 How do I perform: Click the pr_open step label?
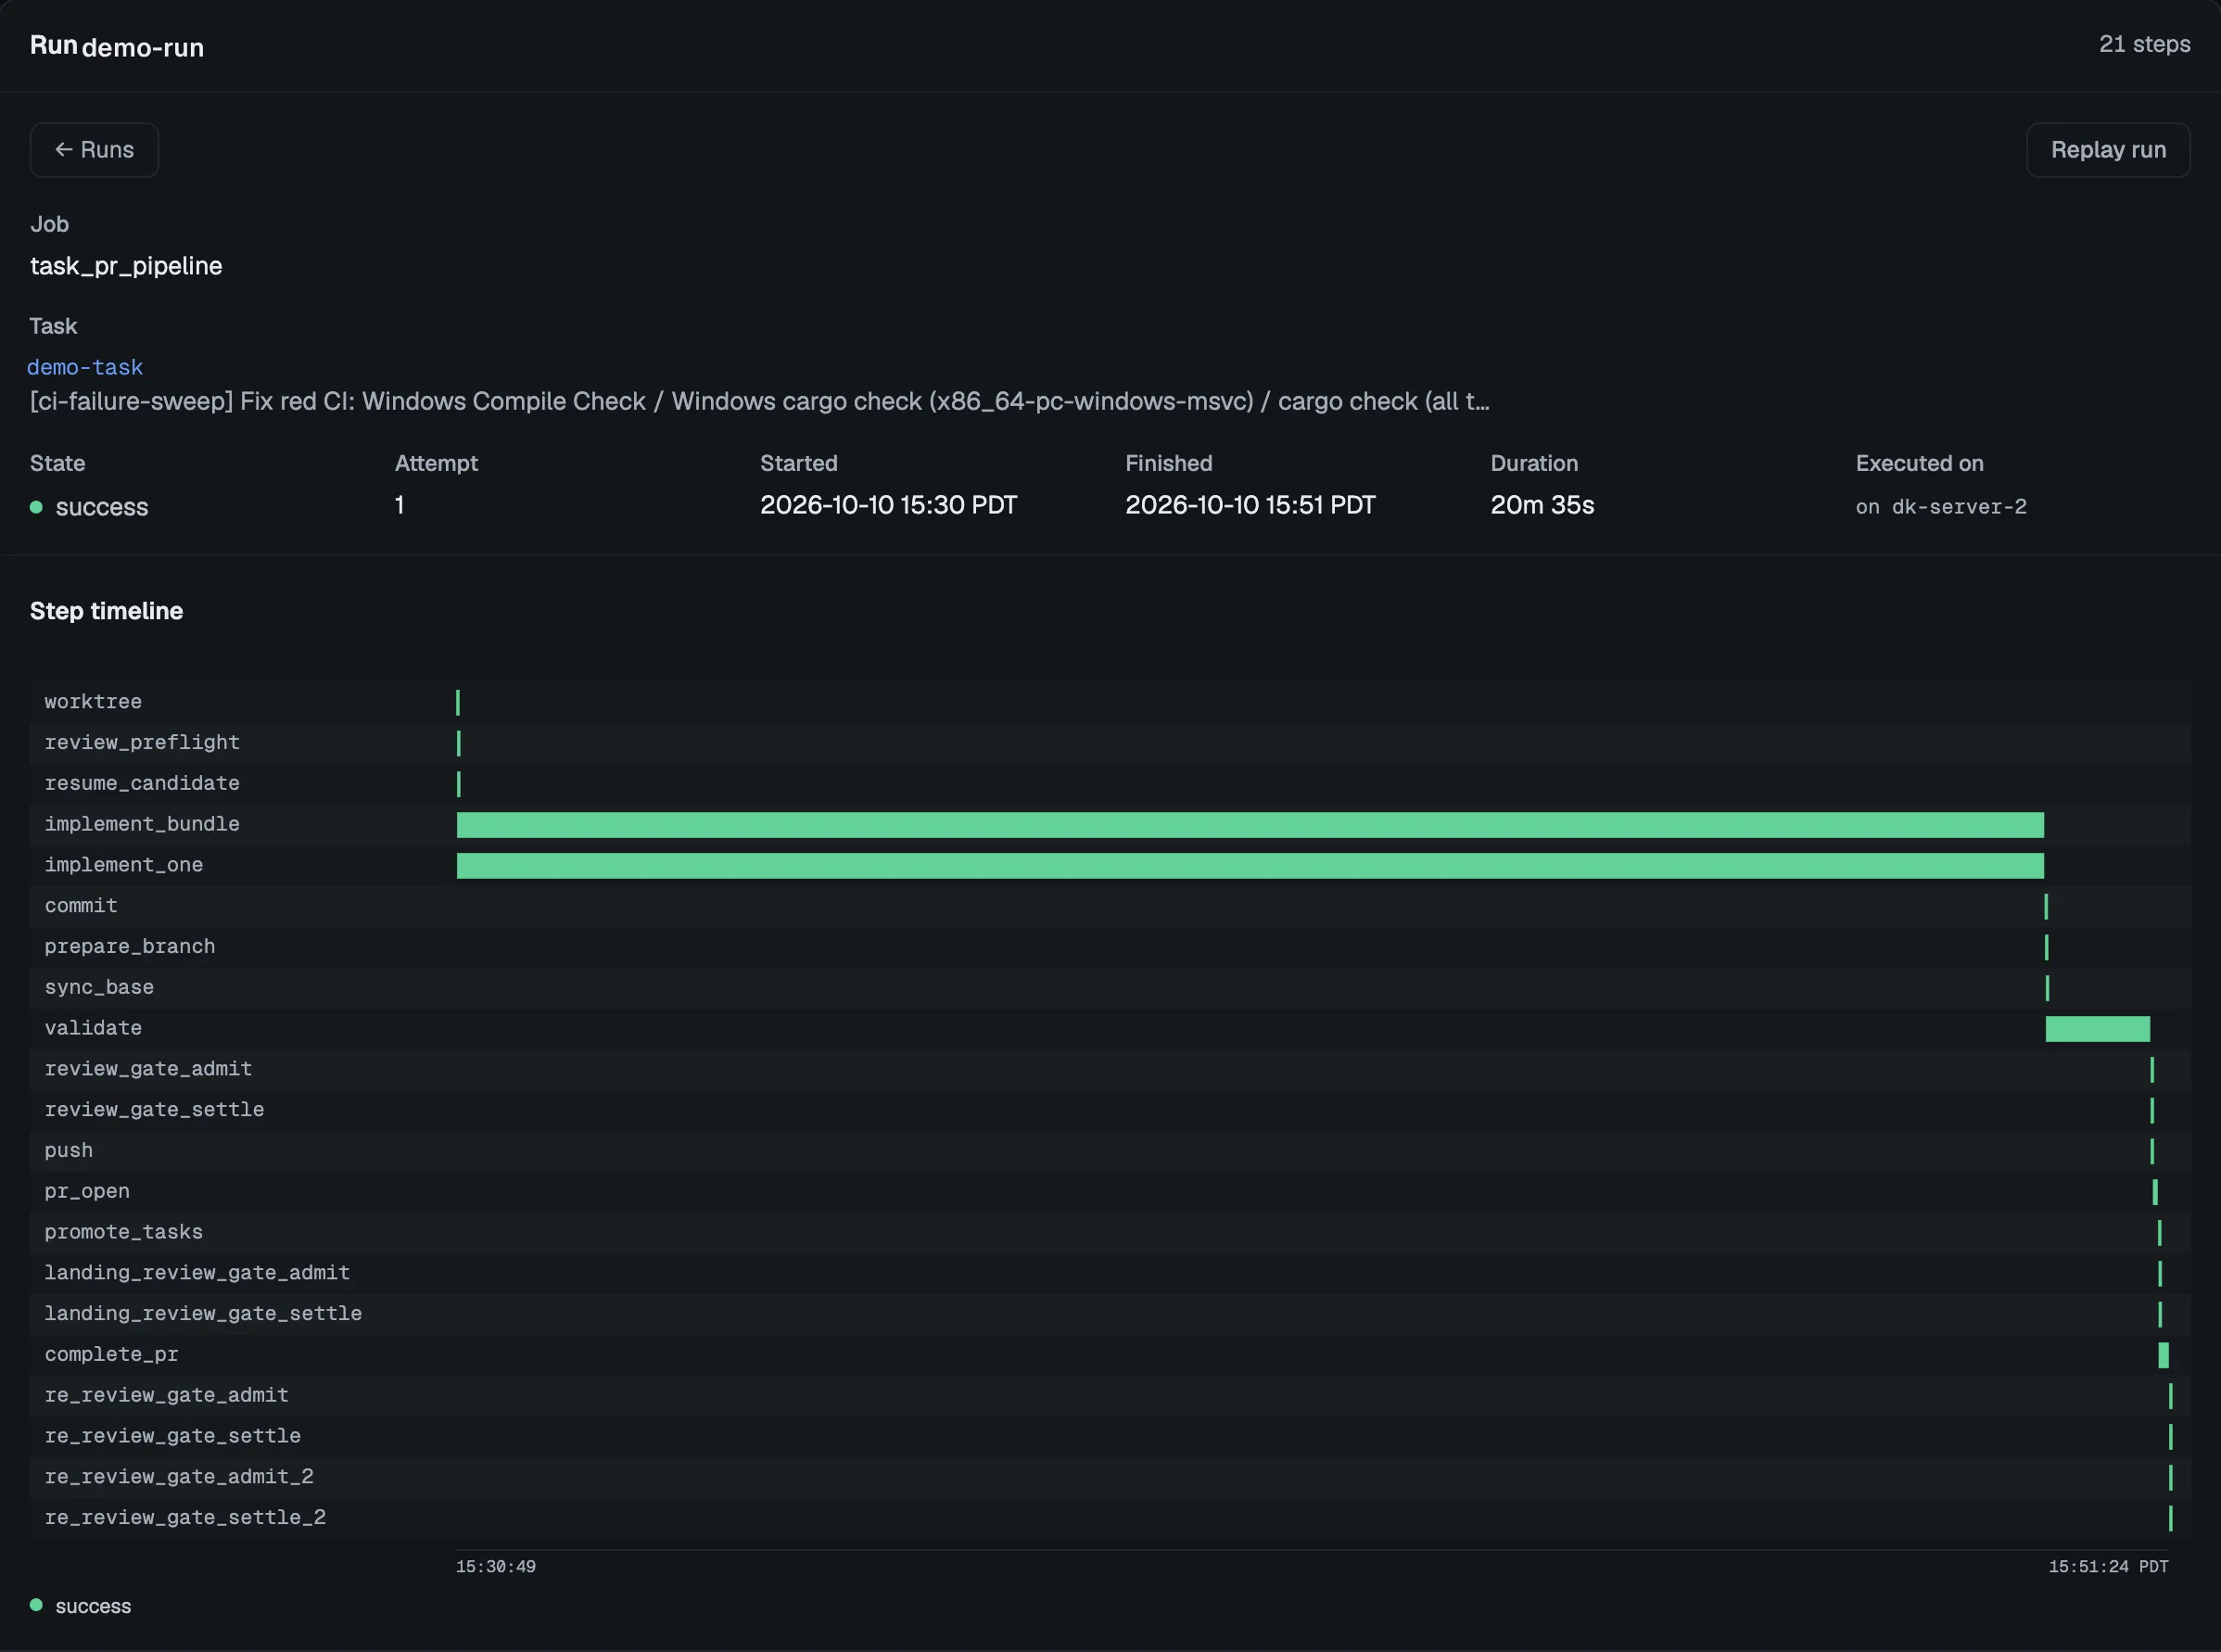87,1192
